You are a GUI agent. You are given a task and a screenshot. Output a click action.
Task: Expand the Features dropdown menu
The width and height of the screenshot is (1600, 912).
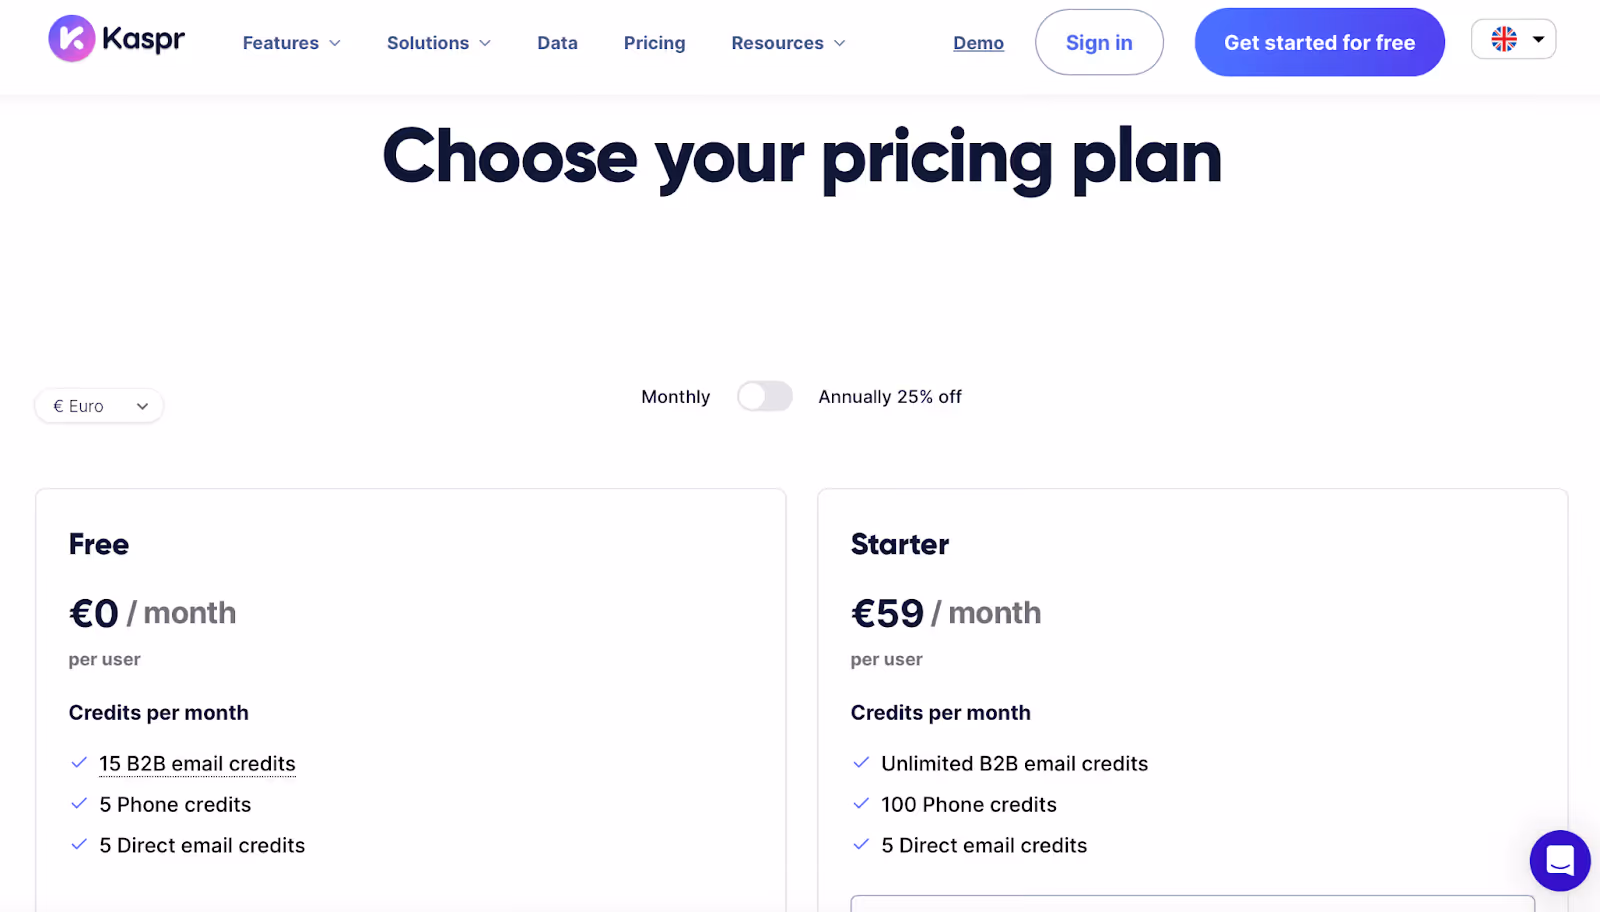pyautogui.click(x=291, y=43)
